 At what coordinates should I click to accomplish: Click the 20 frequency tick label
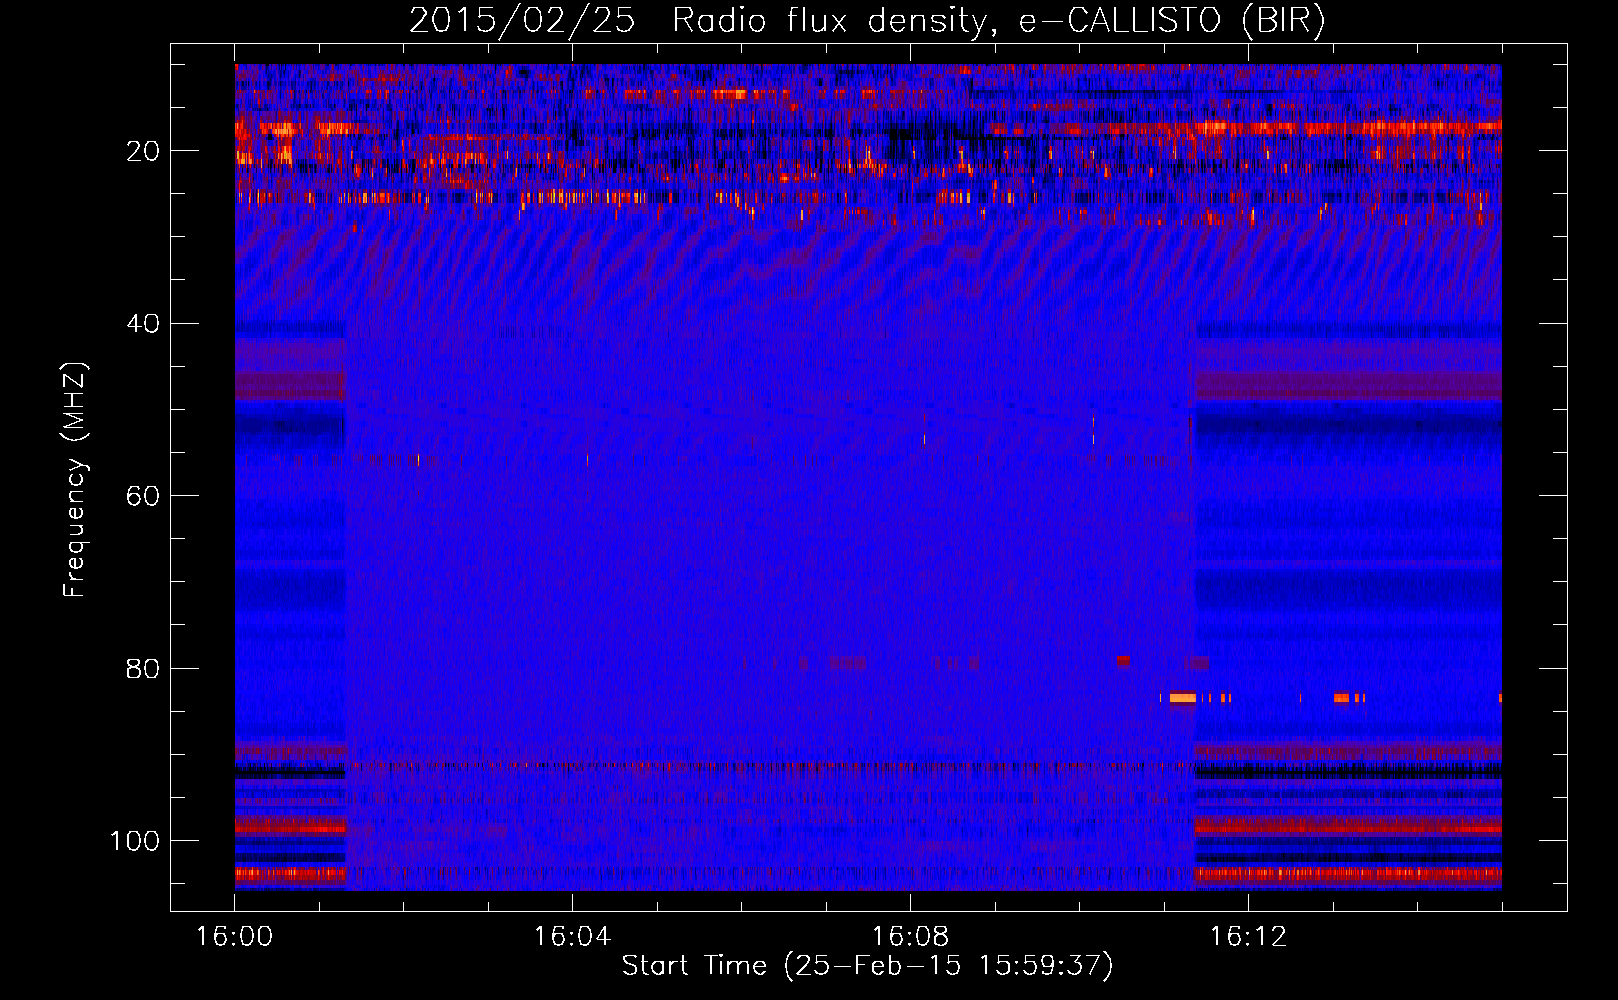click(x=144, y=151)
